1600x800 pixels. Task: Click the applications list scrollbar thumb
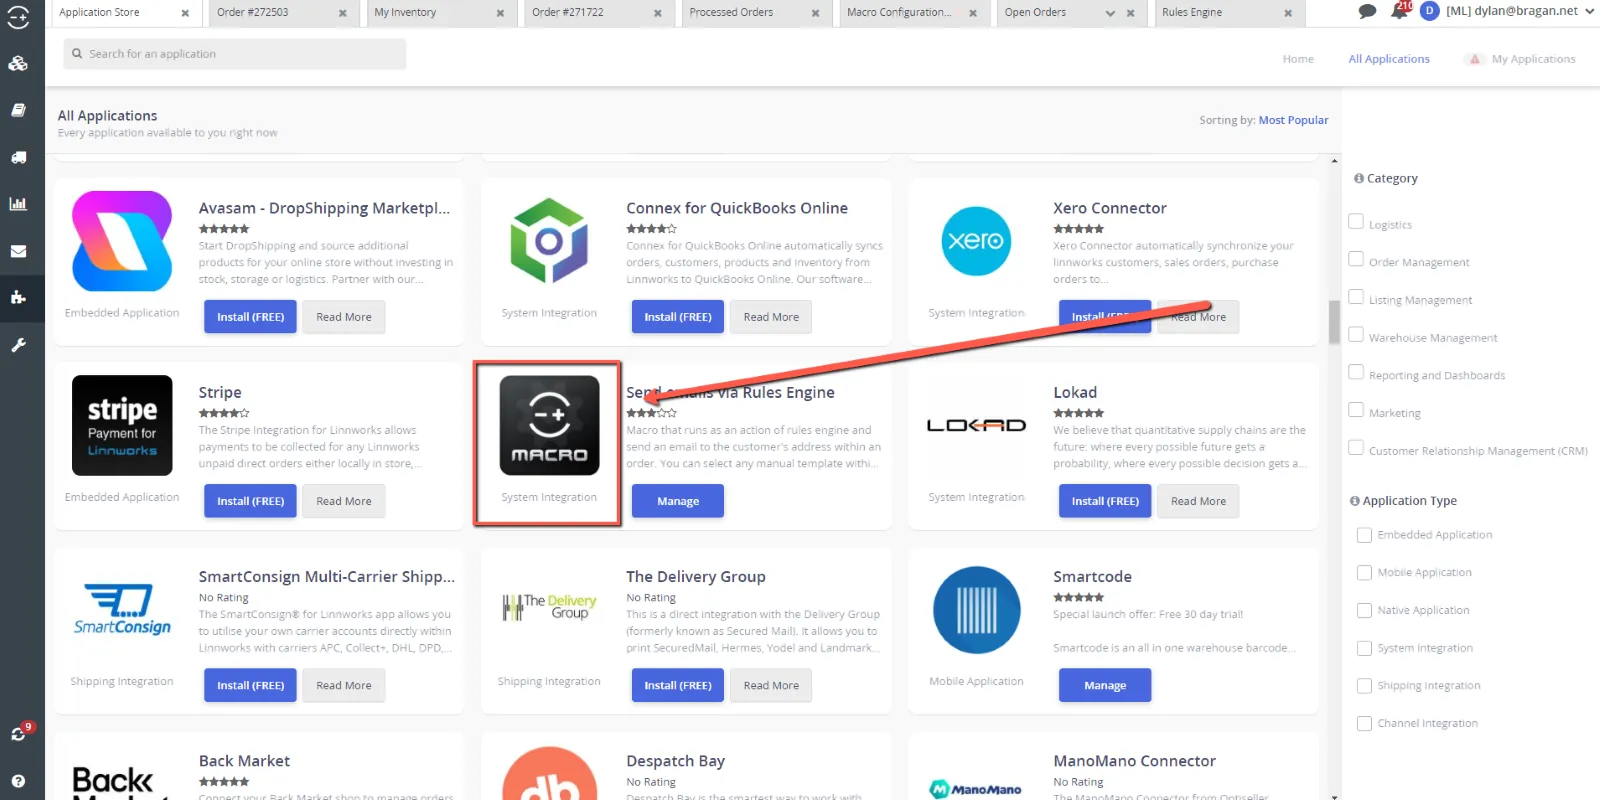[x=1334, y=322]
